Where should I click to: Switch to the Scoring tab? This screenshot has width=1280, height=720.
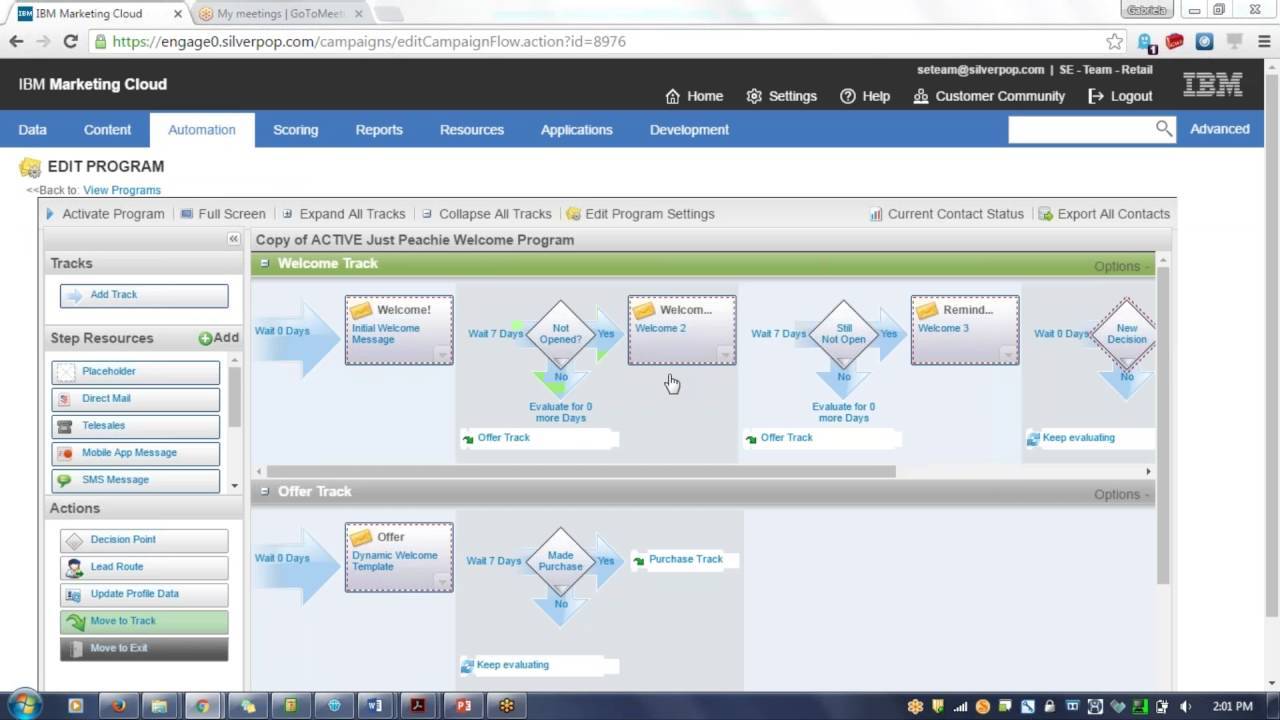pyautogui.click(x=295, y=130)
